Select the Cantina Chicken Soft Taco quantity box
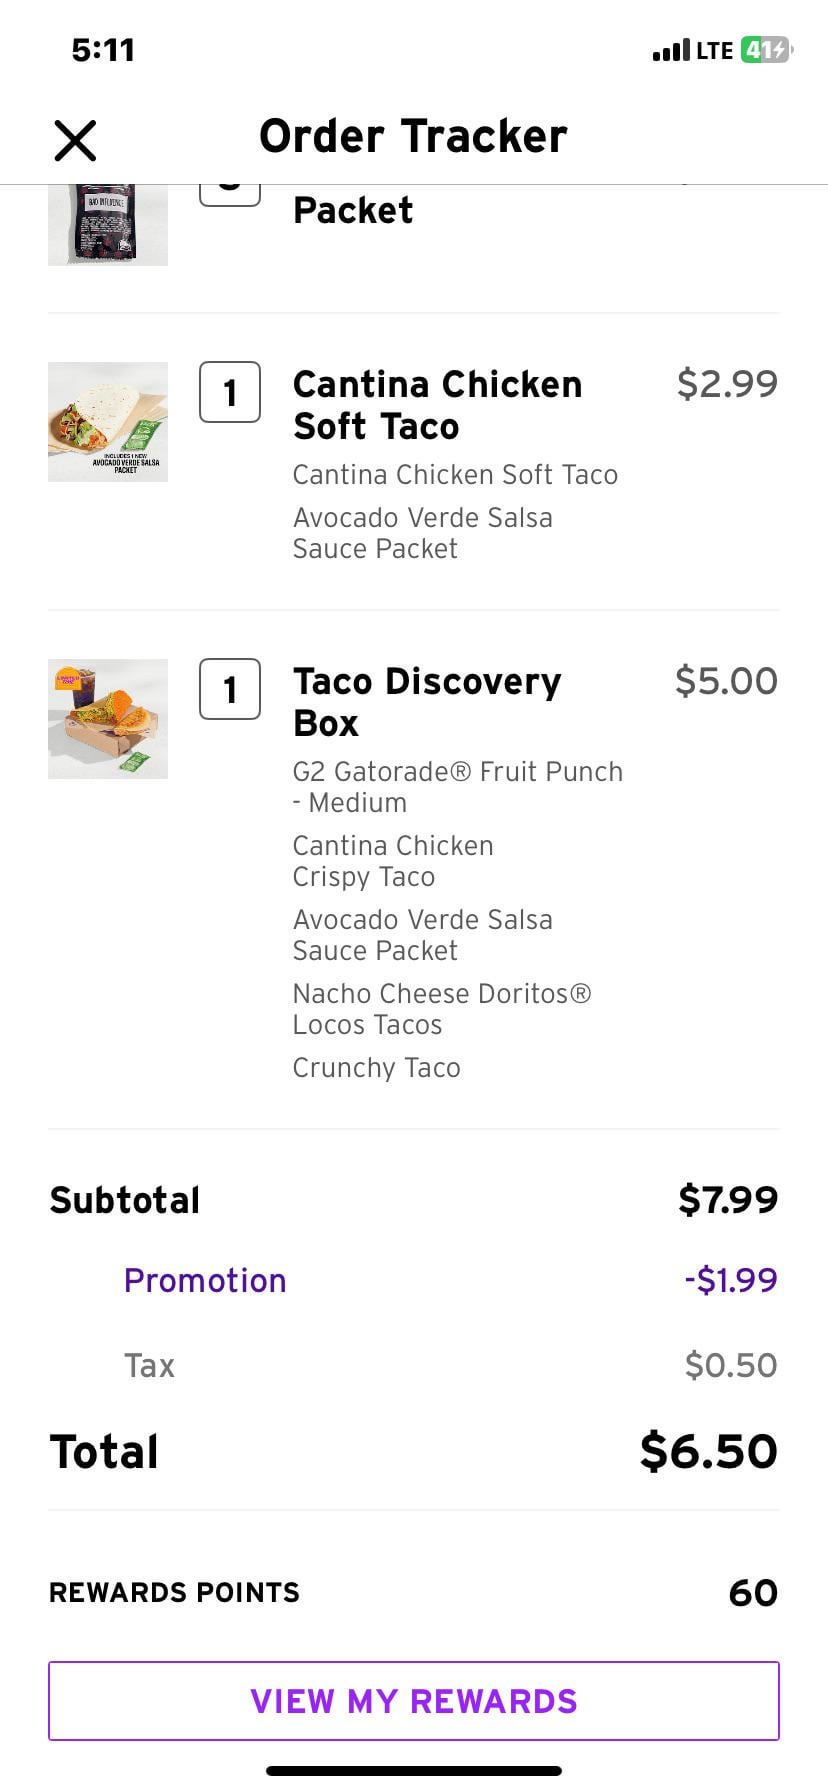 (230, 392)
